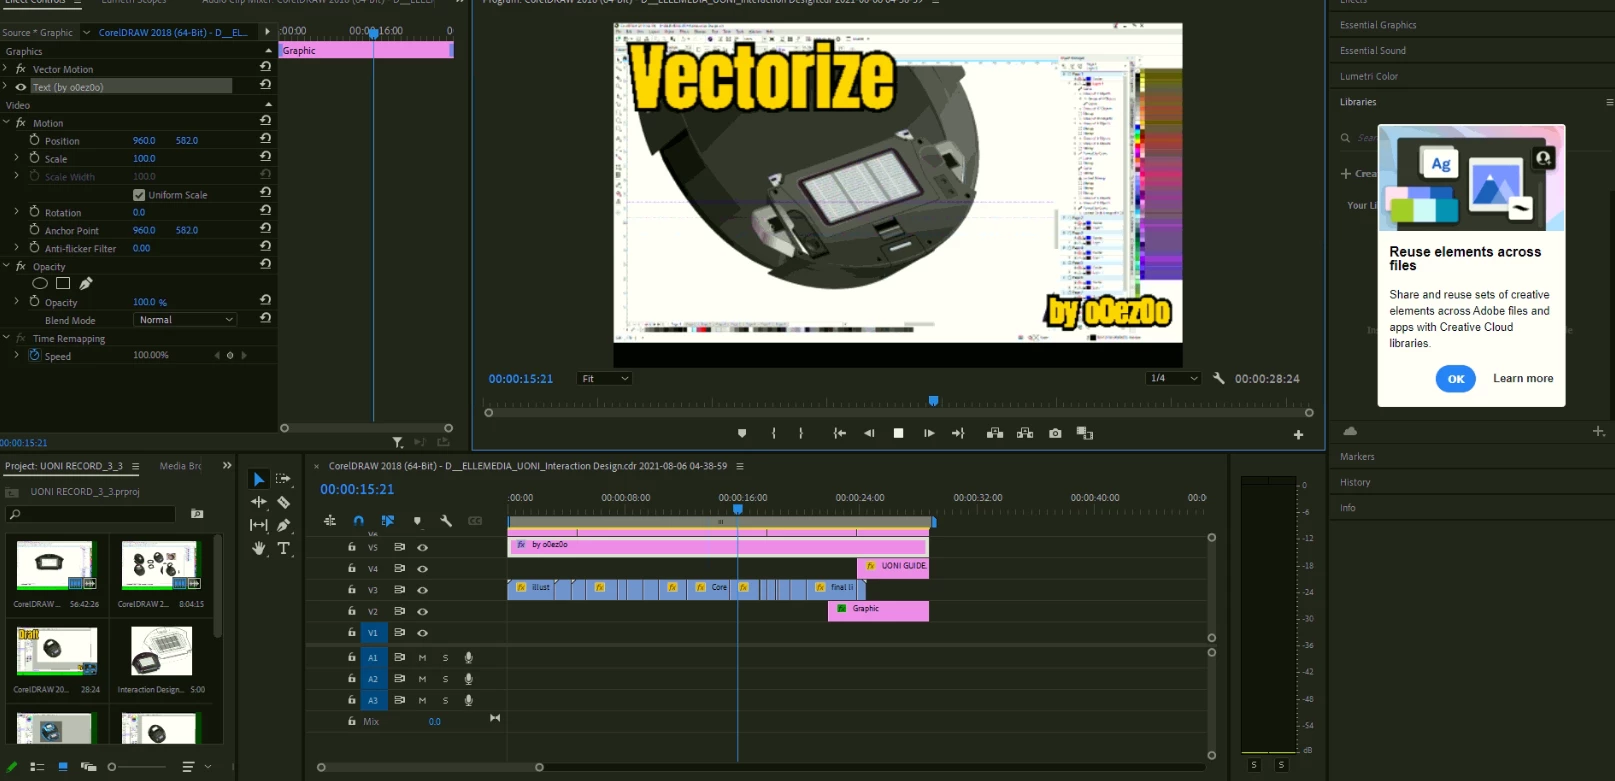
Task: Export frame with camera icon
Action: pyautogui.click(x=1055, y=433)
